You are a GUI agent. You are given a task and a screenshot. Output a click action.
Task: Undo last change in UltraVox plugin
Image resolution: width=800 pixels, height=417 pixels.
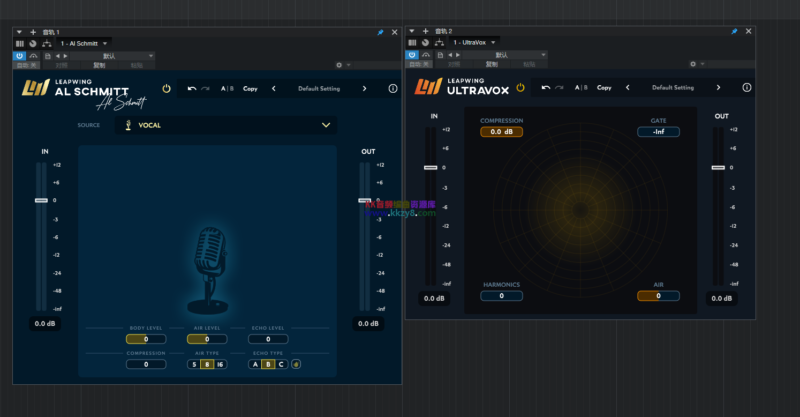[x=546, y=88]
